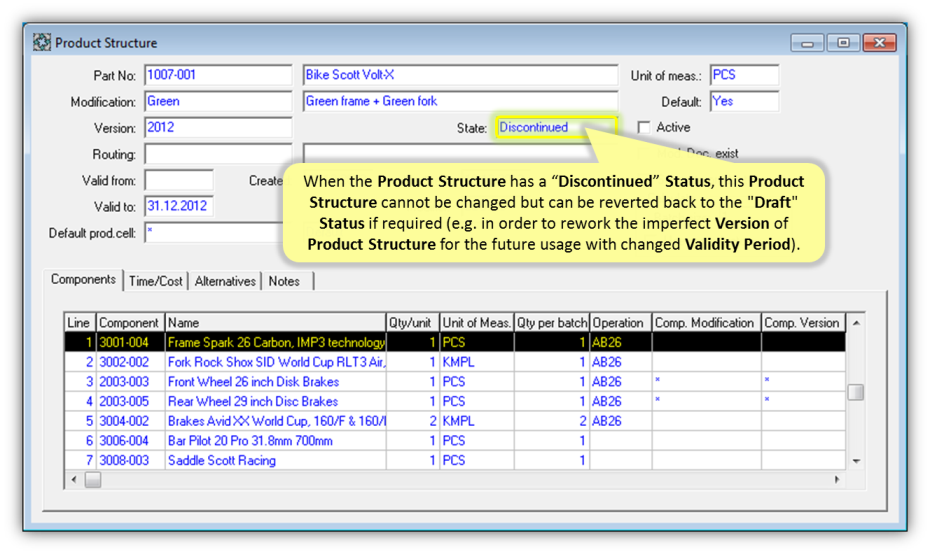
Task: Click the Operation column header
Action: coord(620,323)
